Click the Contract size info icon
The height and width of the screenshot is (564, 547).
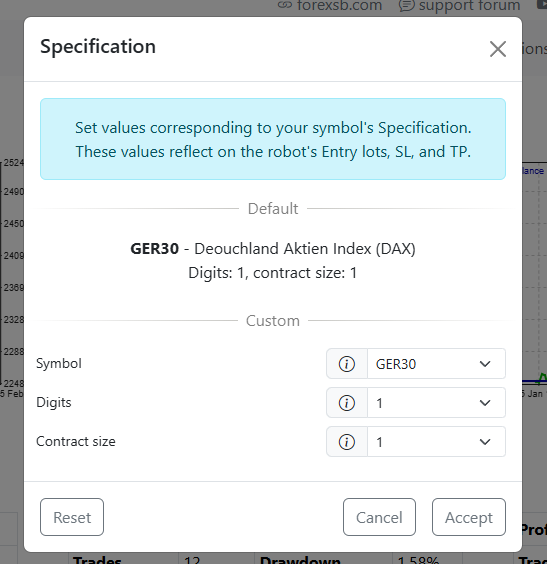[347, 442]
